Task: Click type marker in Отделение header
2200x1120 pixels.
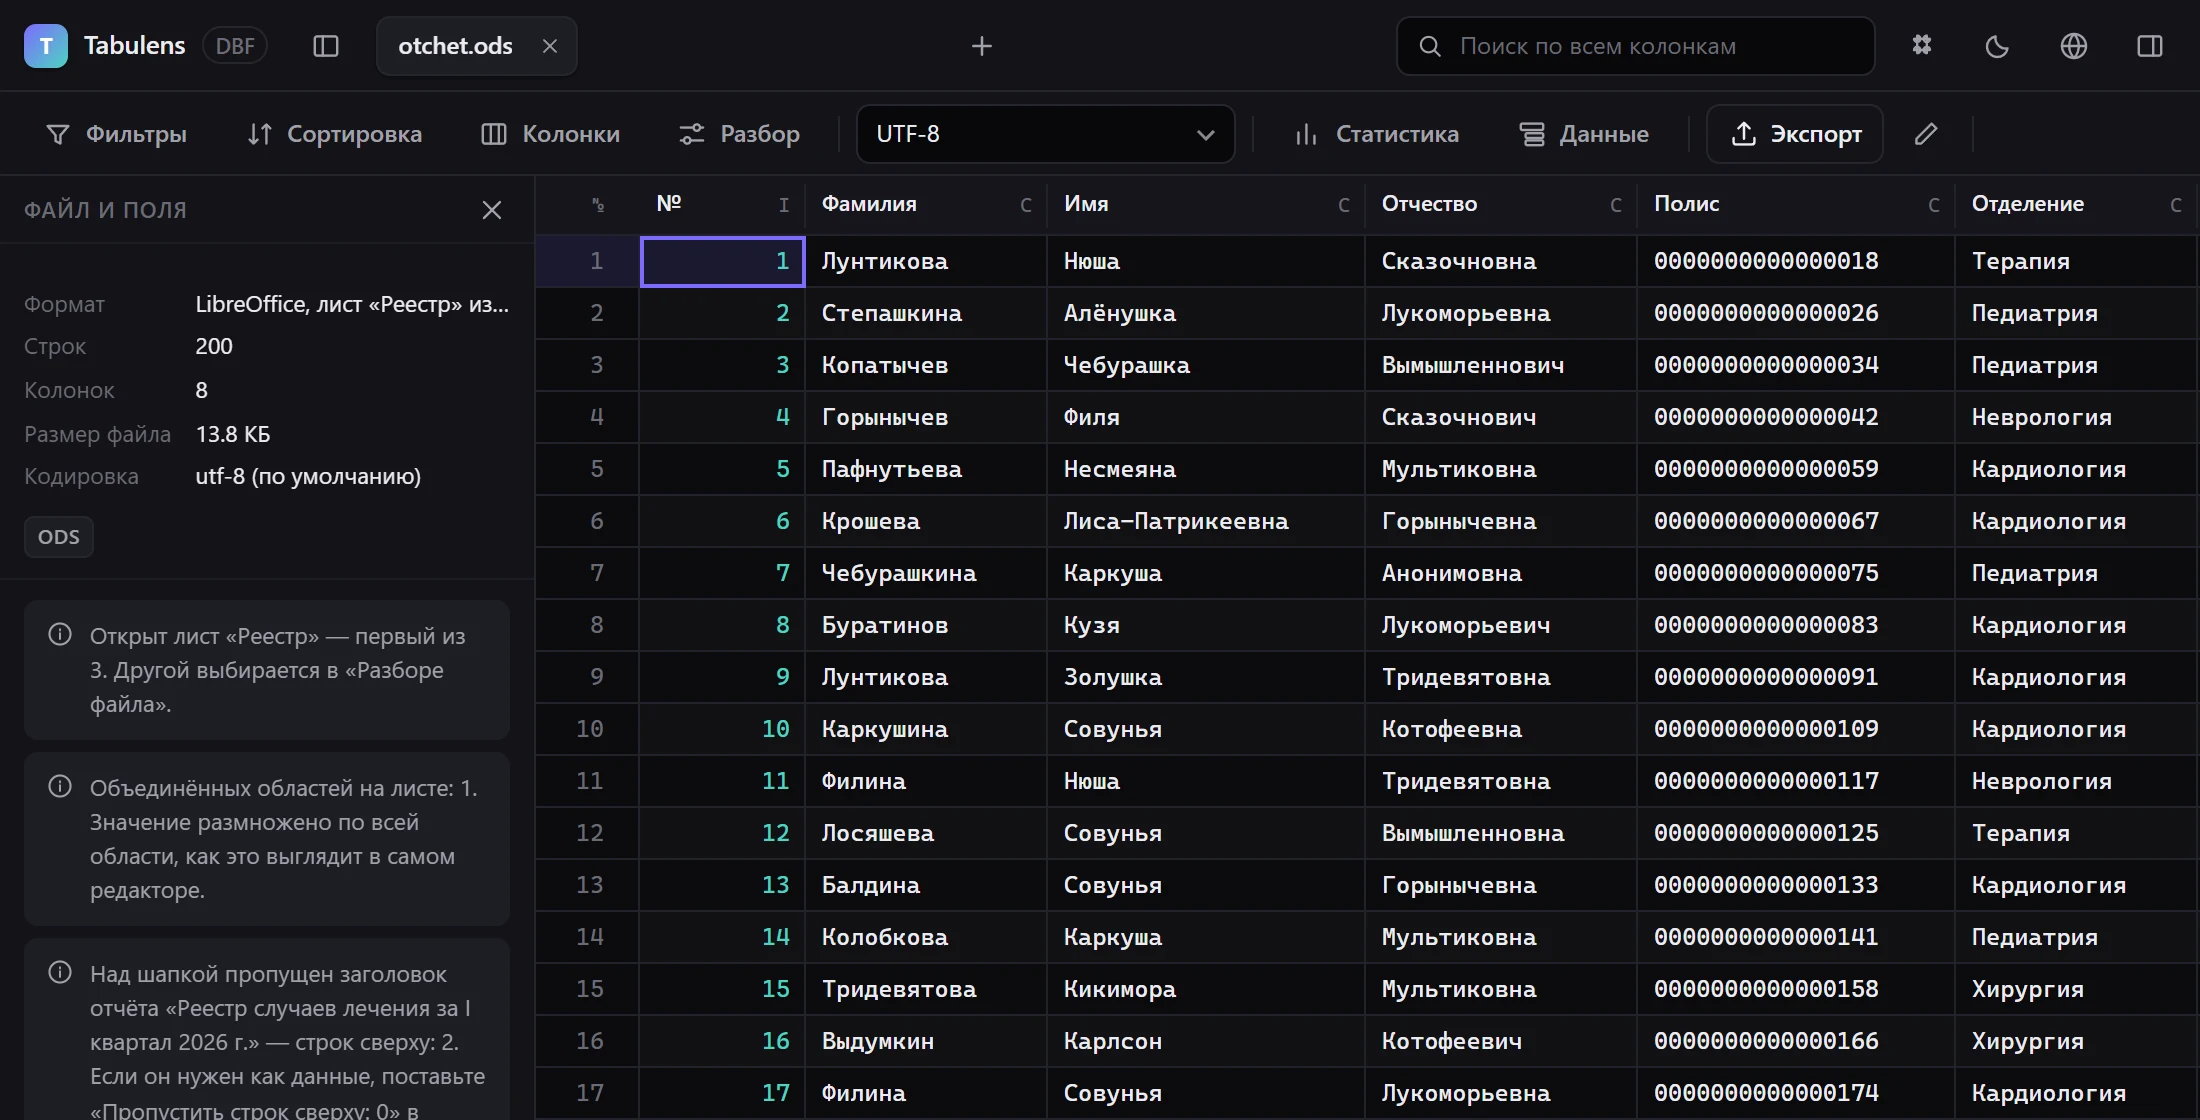Action: pos(2176,205)
